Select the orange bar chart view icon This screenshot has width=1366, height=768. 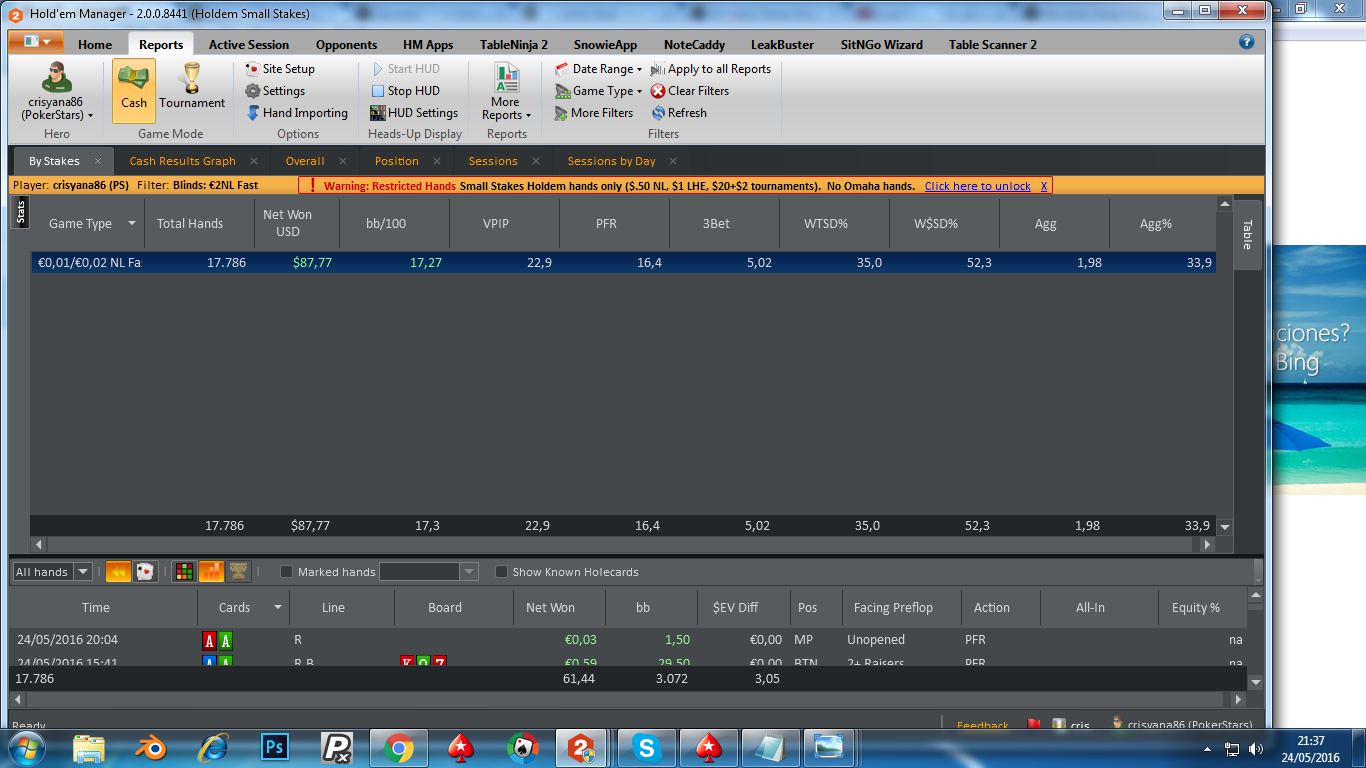click(x=211, y=571)
